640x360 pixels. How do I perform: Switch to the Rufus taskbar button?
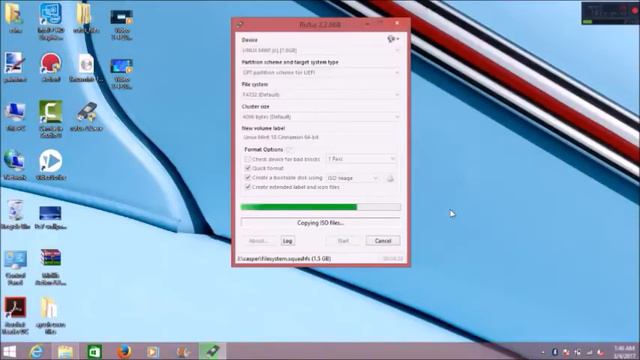(x=212, y=351)
